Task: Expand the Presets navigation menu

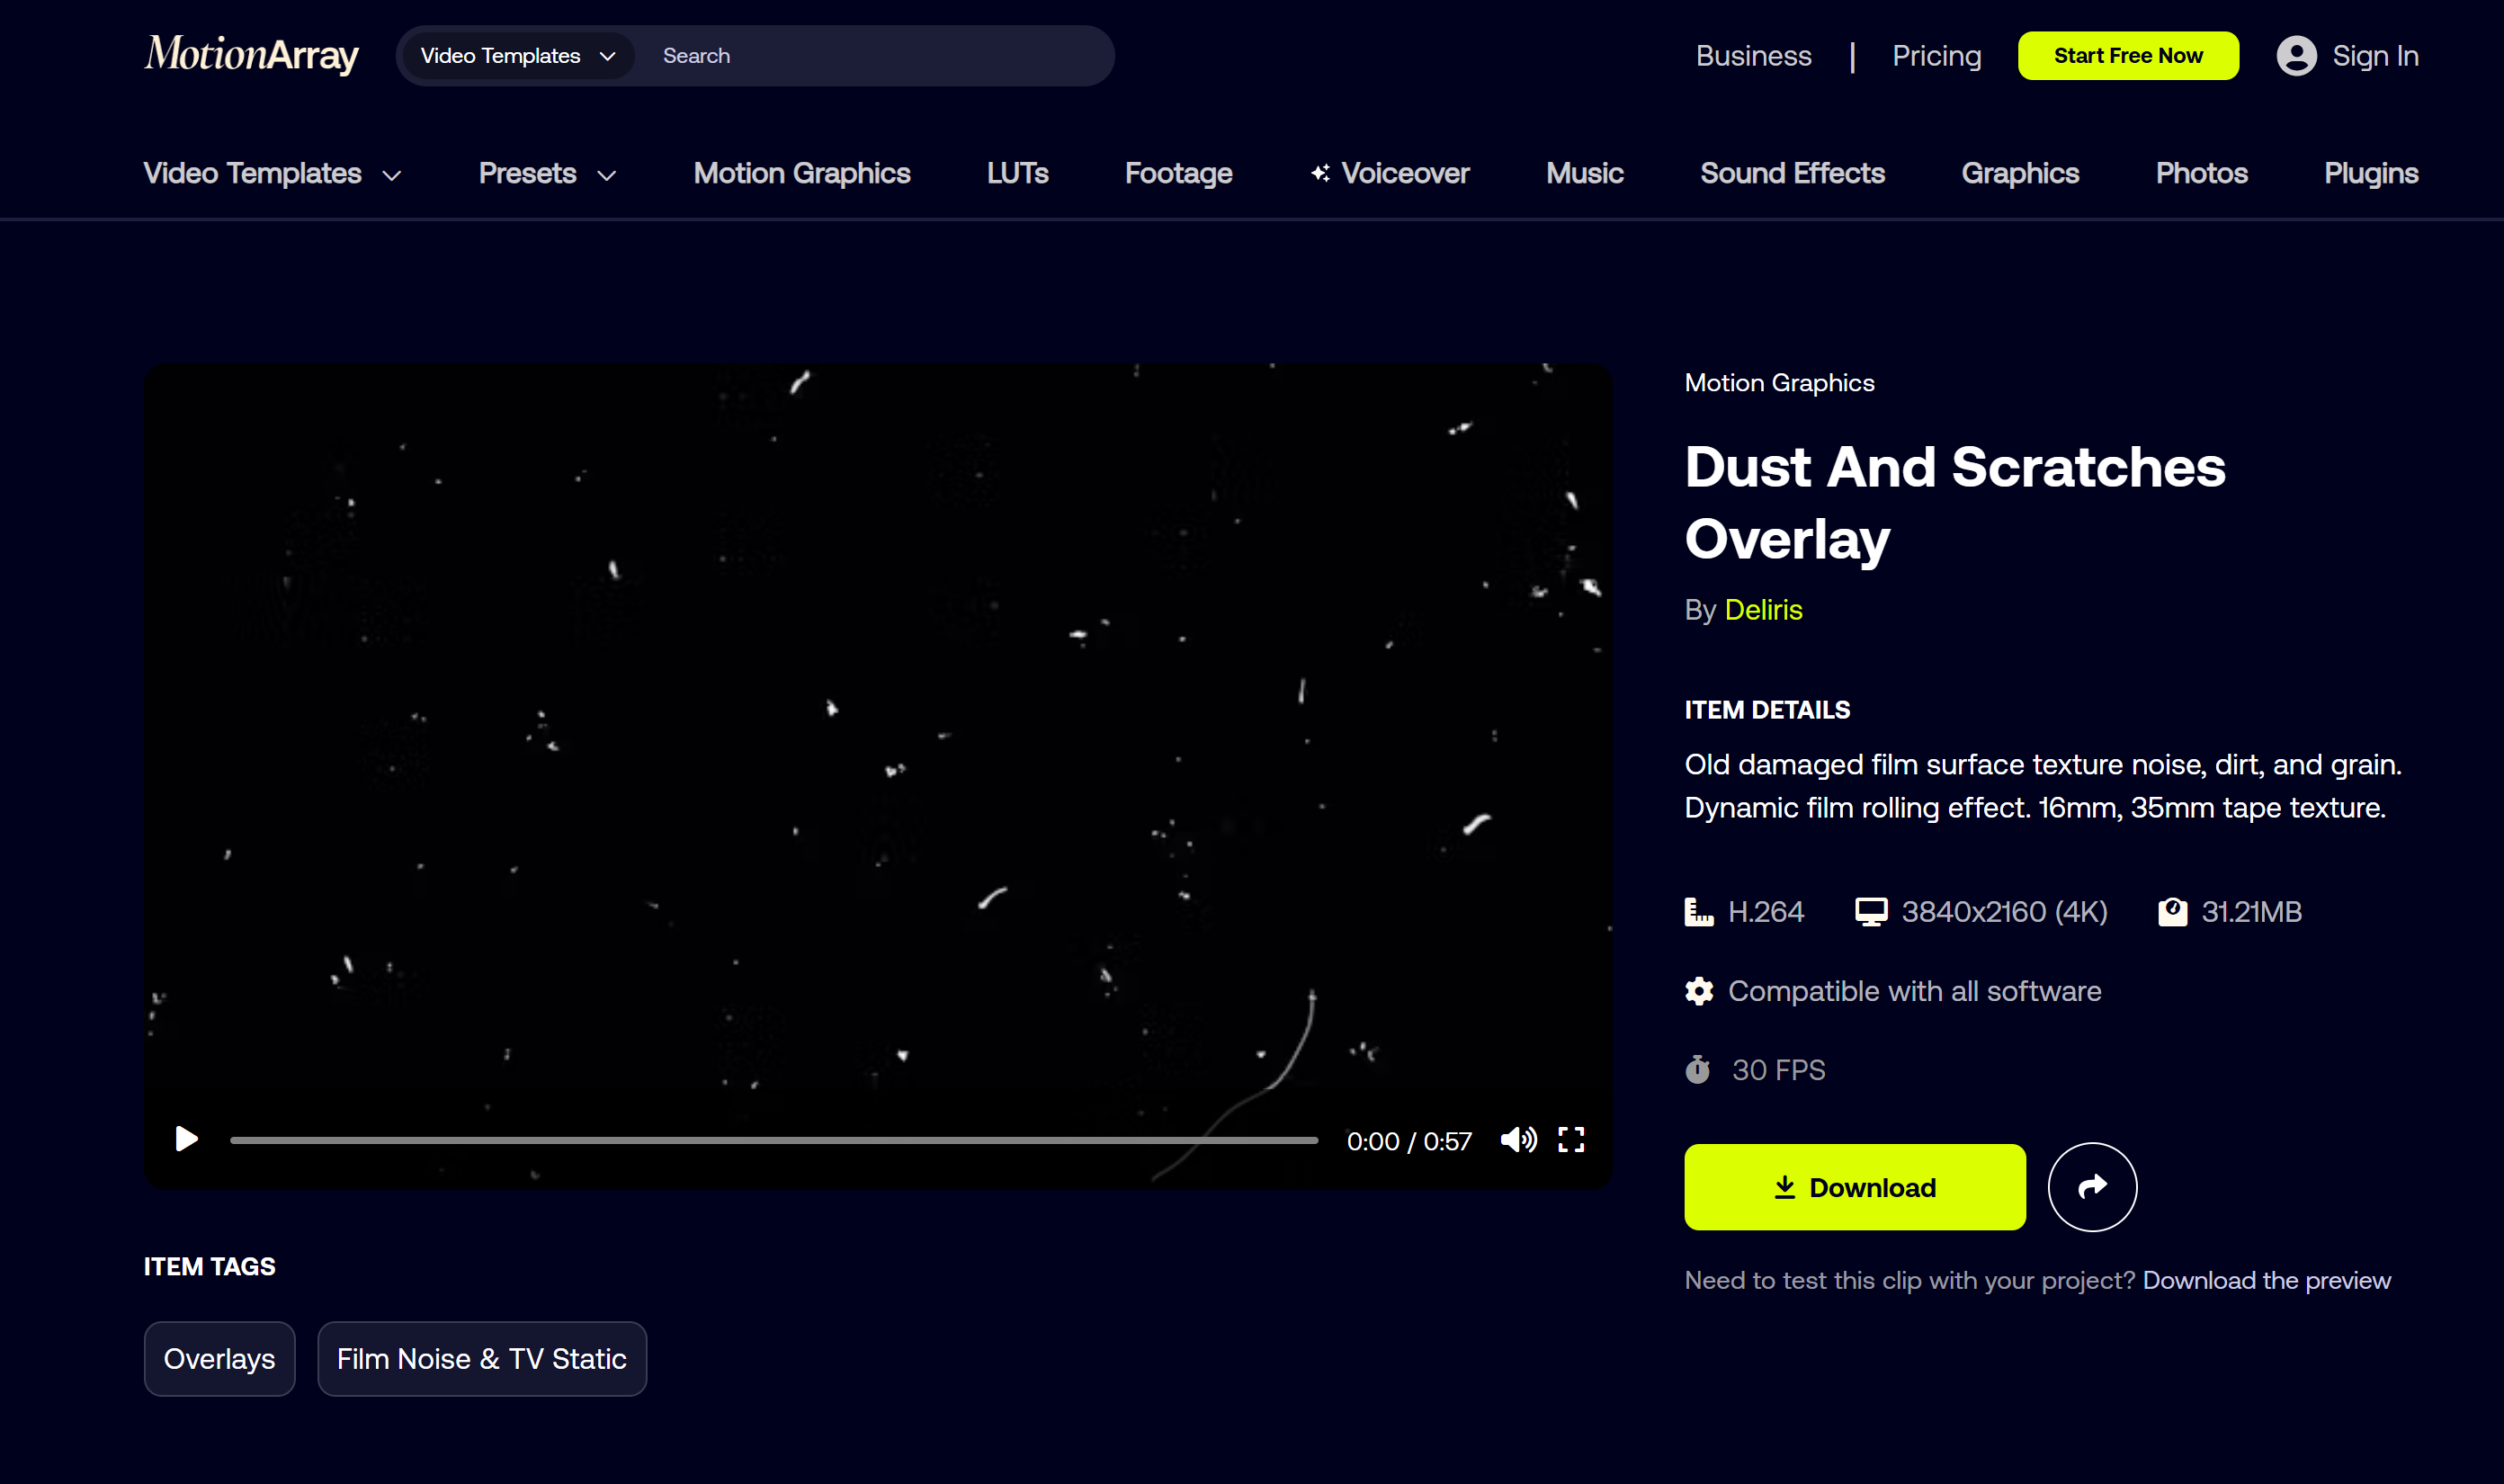Action: [x=544, y=172]
